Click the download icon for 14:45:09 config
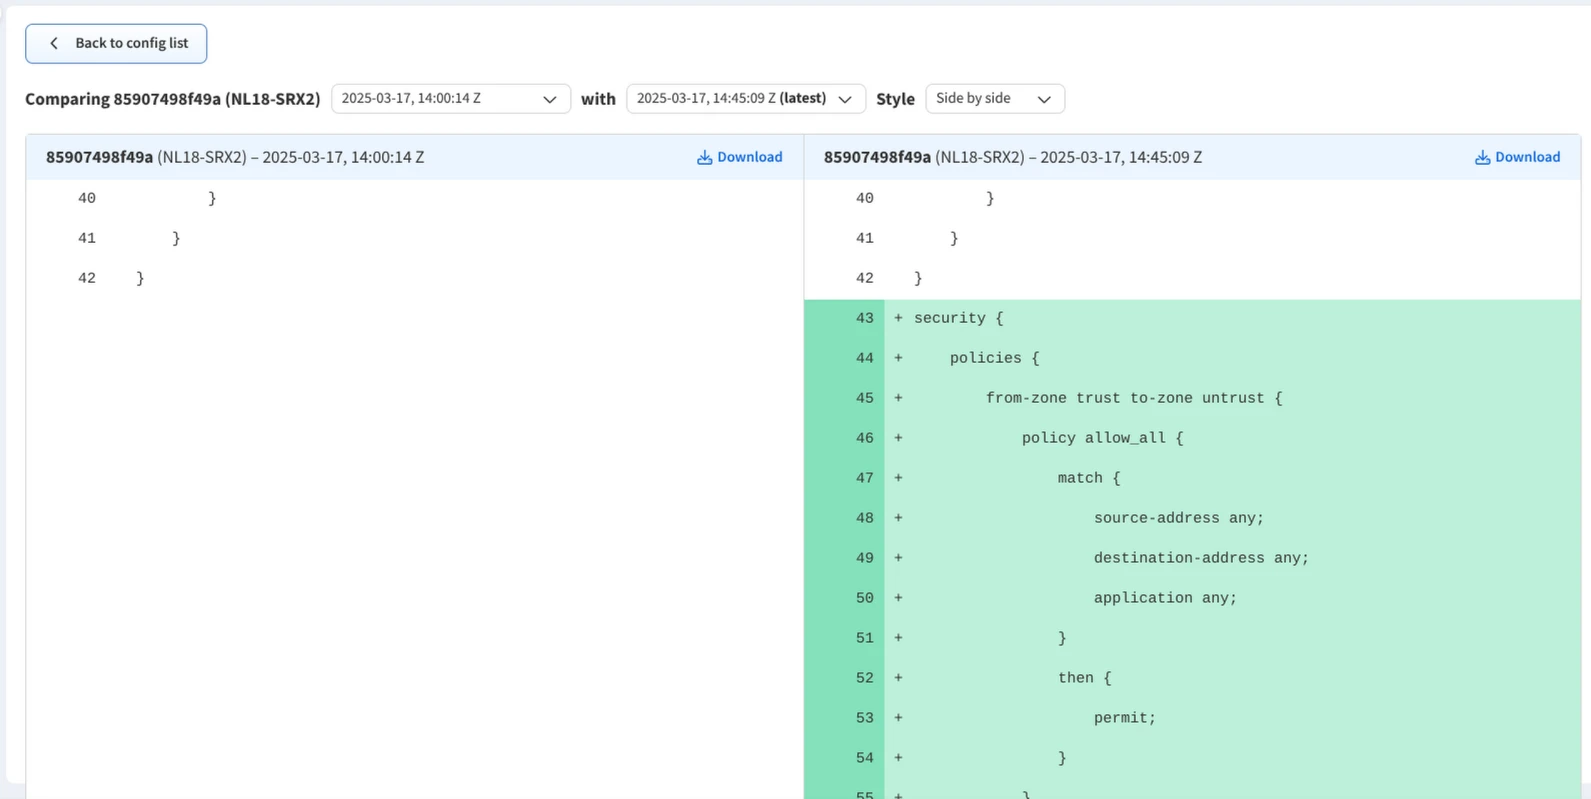 (1482, 158)
